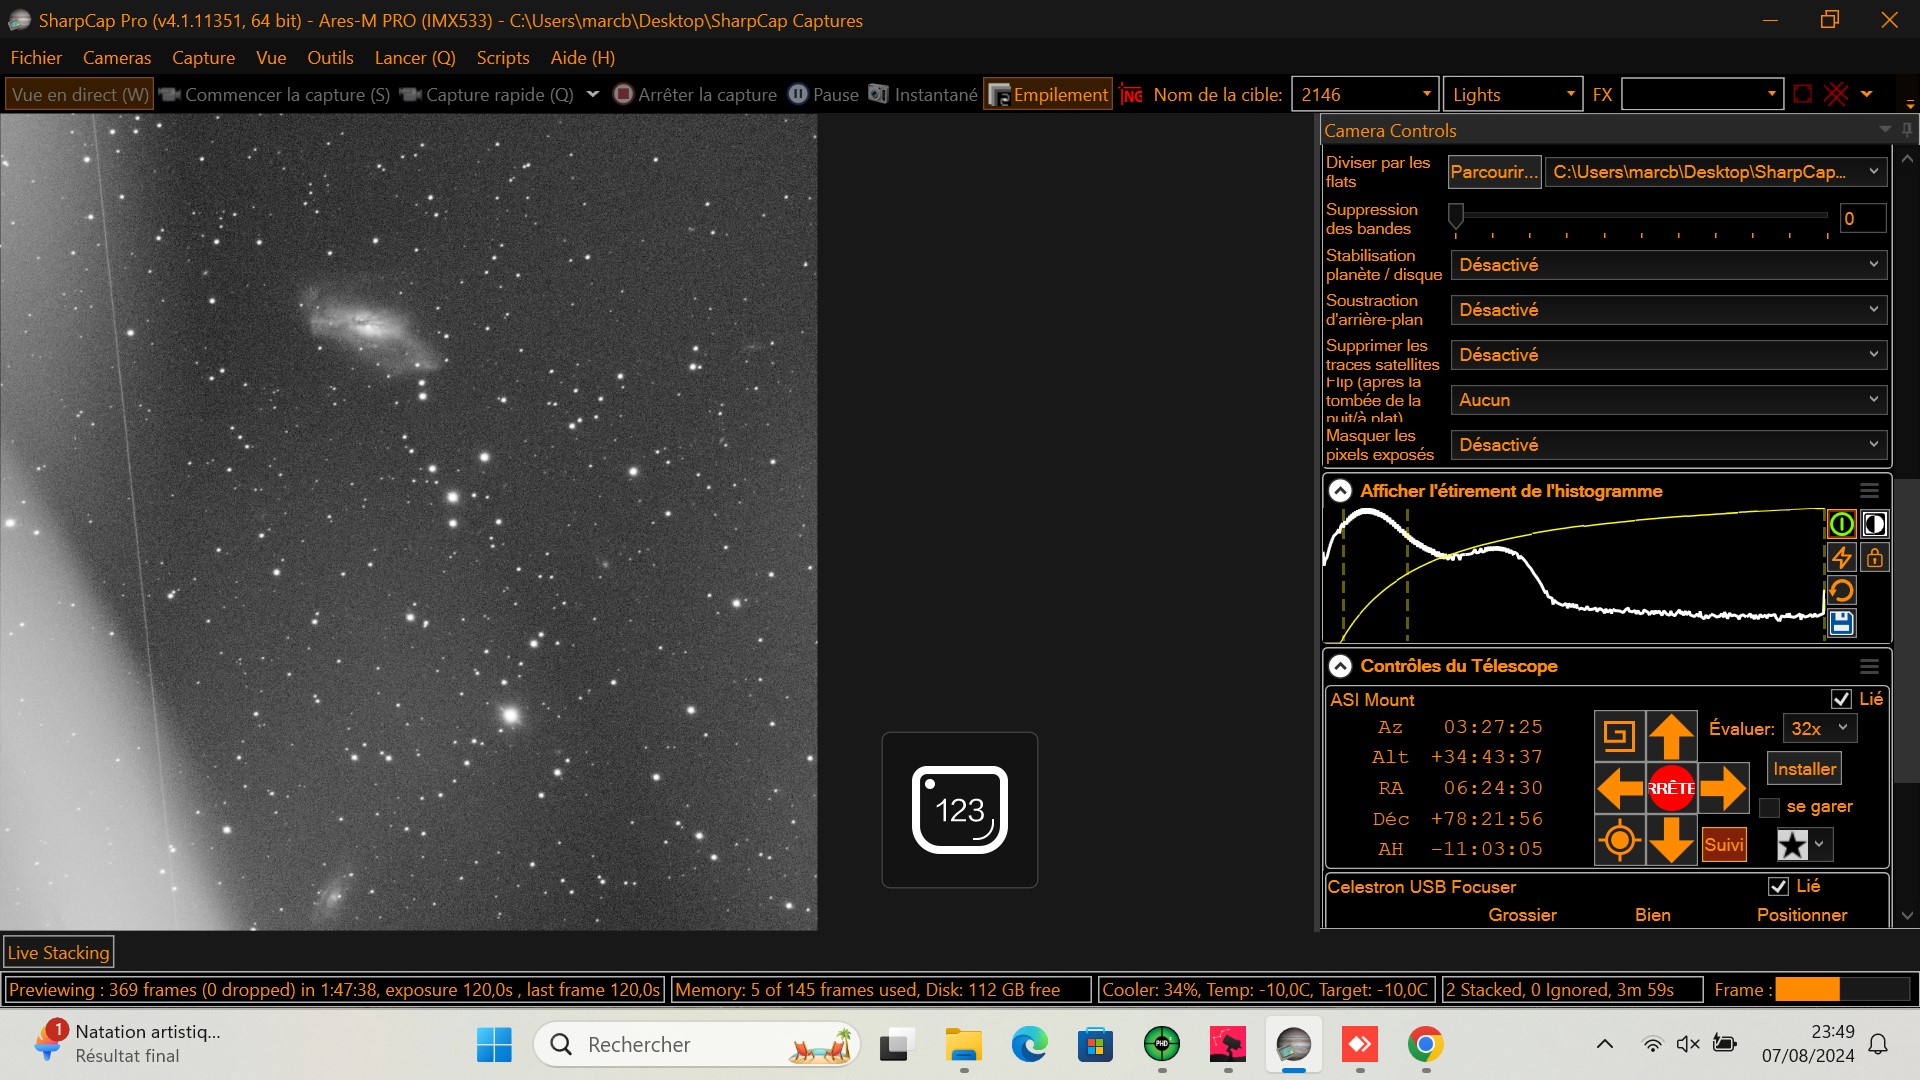Reset the histogram stretch with circular arrow
The image size is (1920, 1080).
[x=1841, y=590]
